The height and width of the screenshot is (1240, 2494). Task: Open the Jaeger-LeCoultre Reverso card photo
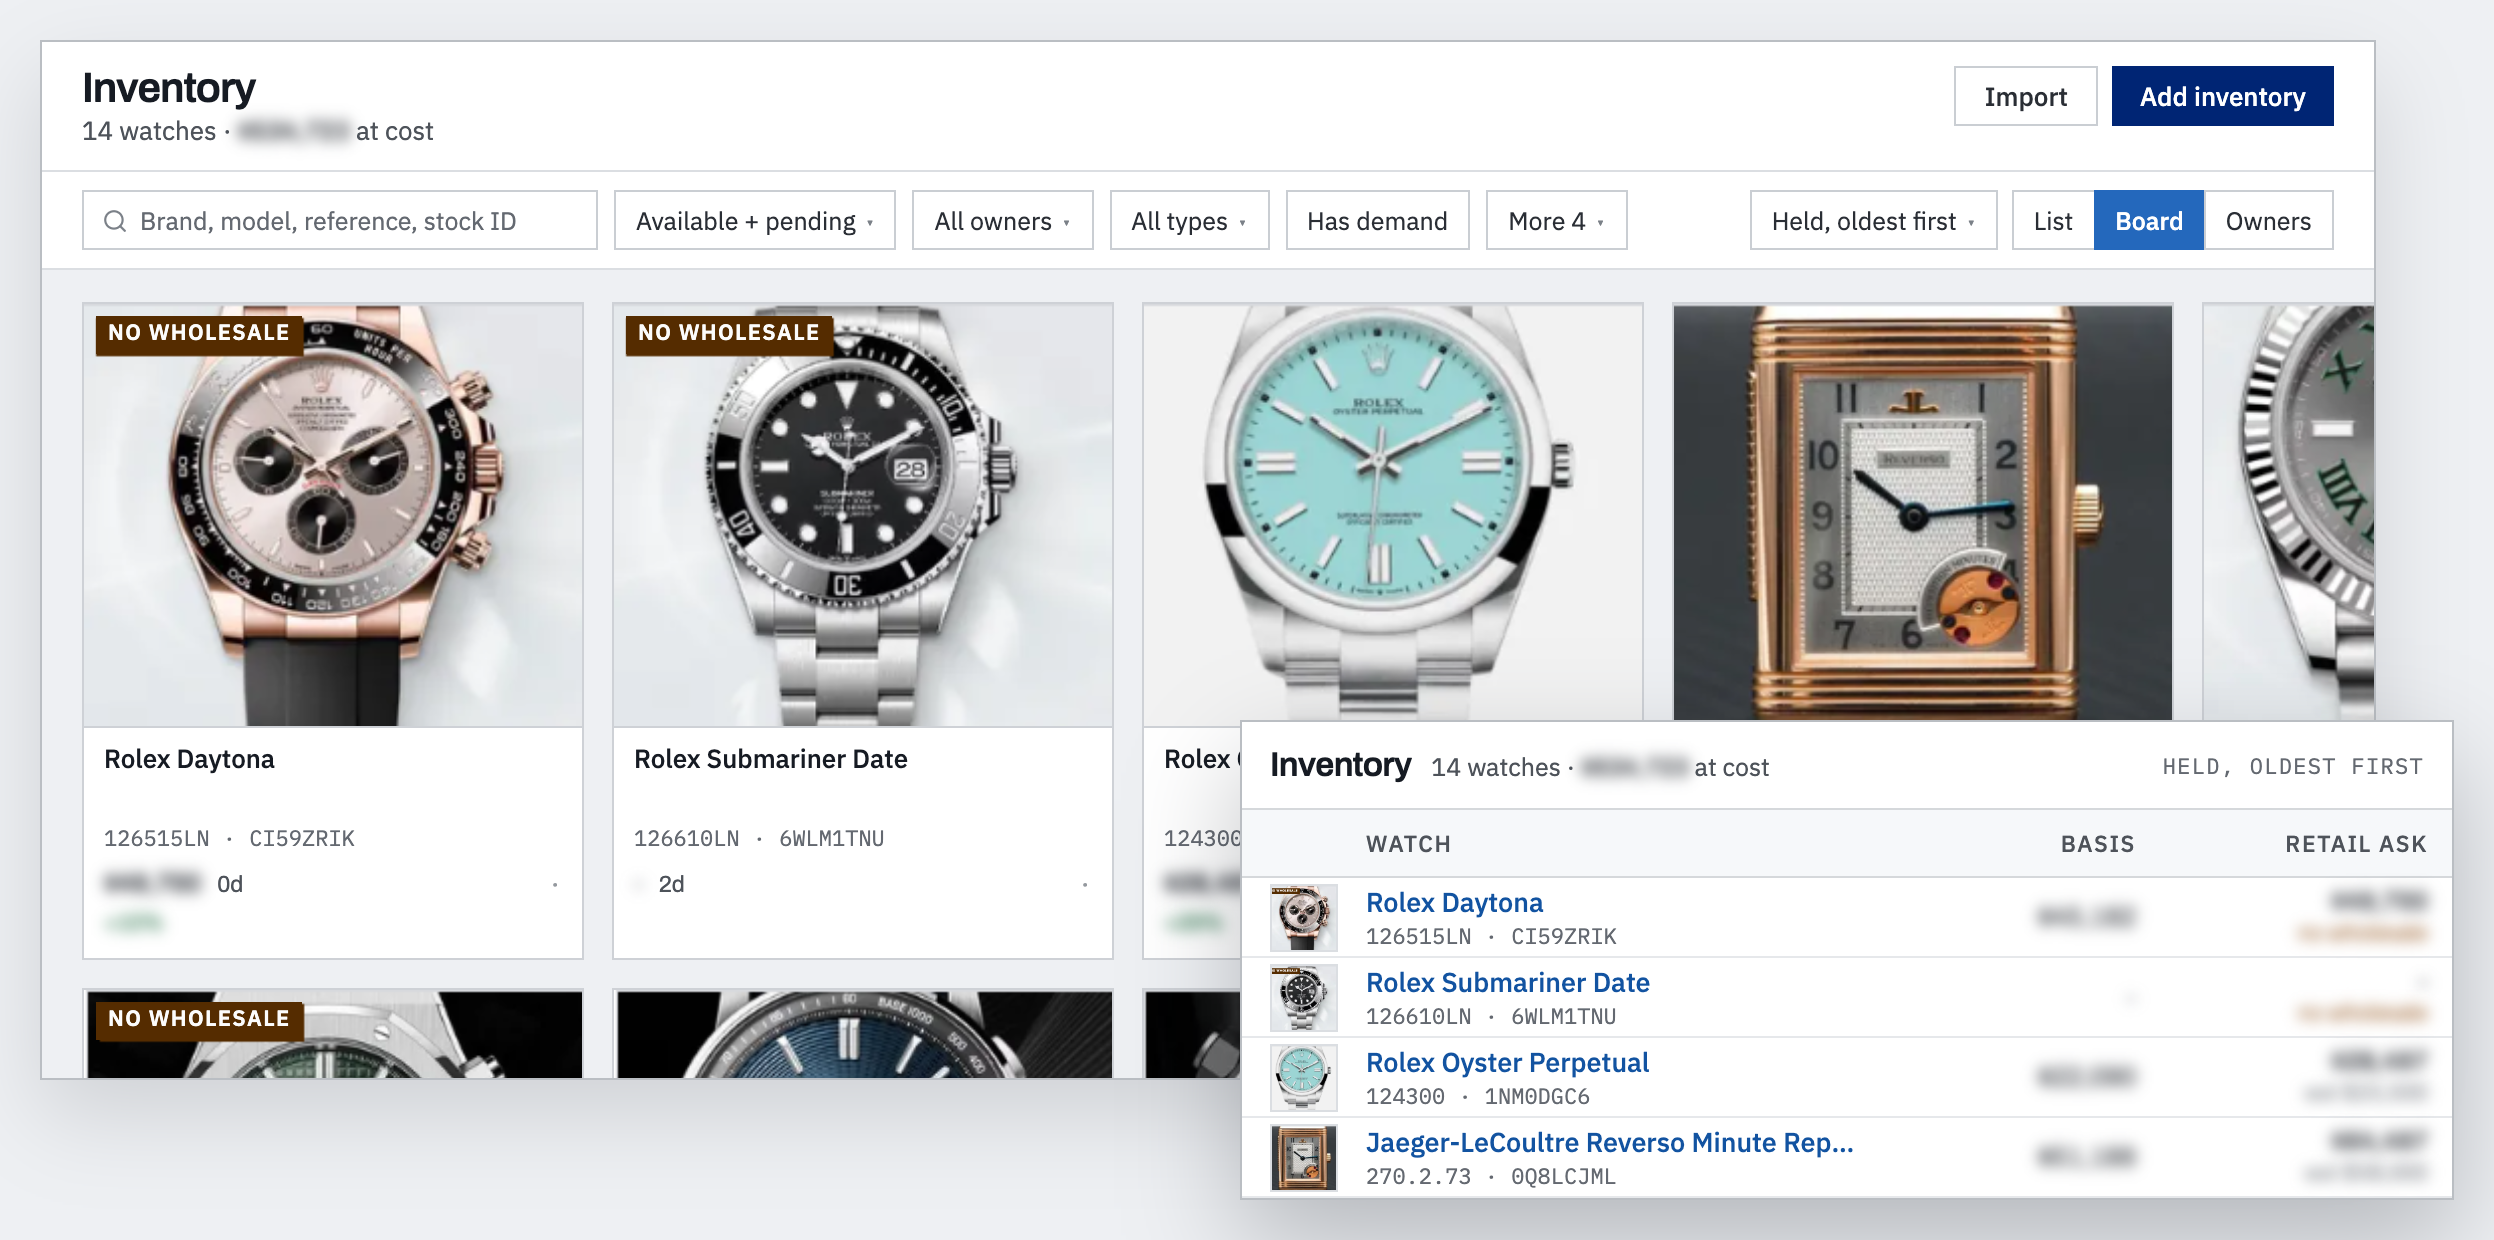pyautogui.click(x=1922, y=513)
